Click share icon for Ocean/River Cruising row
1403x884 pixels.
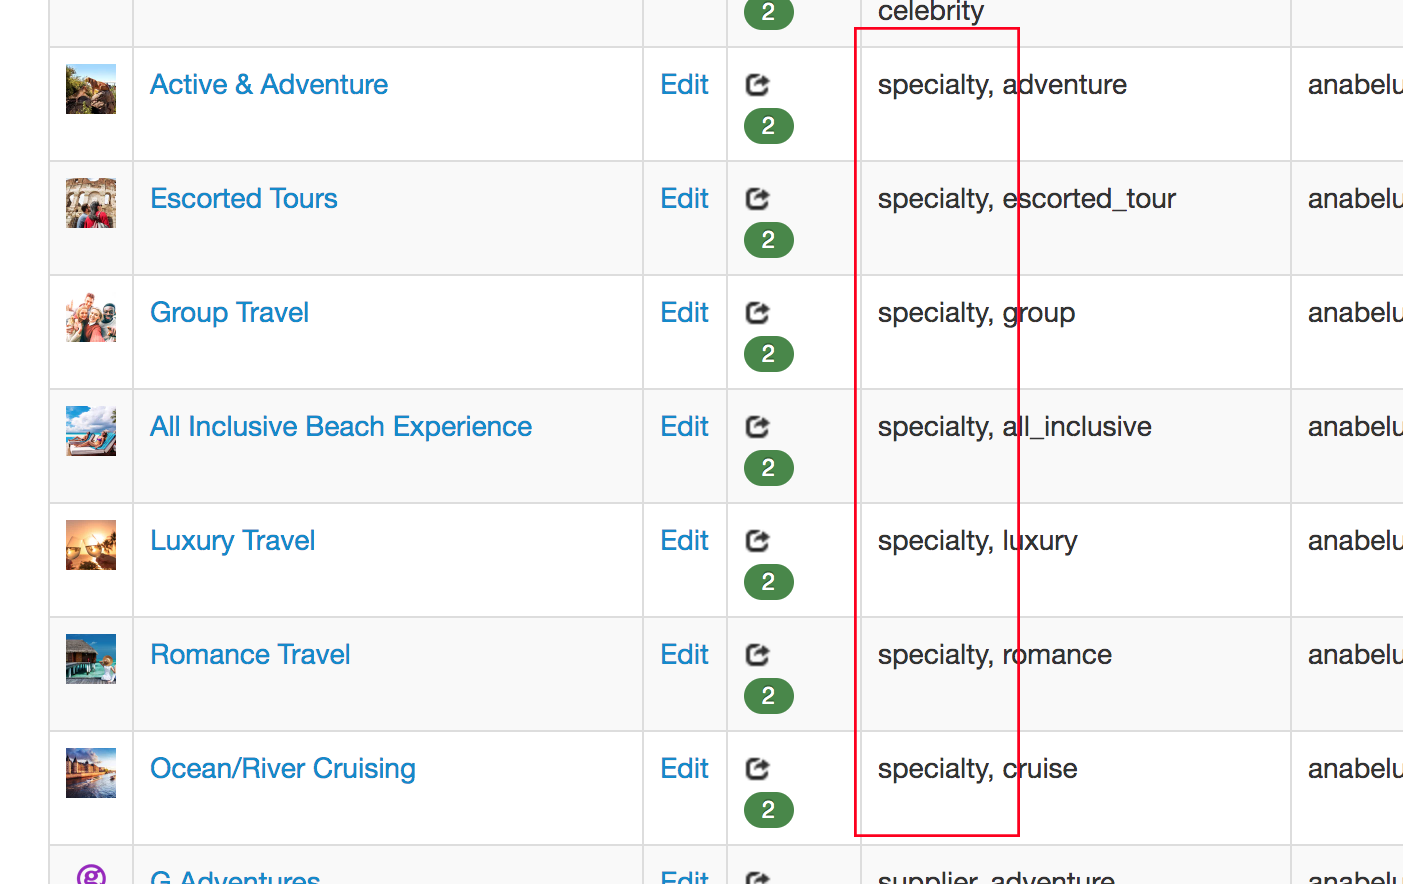(757, 769)
